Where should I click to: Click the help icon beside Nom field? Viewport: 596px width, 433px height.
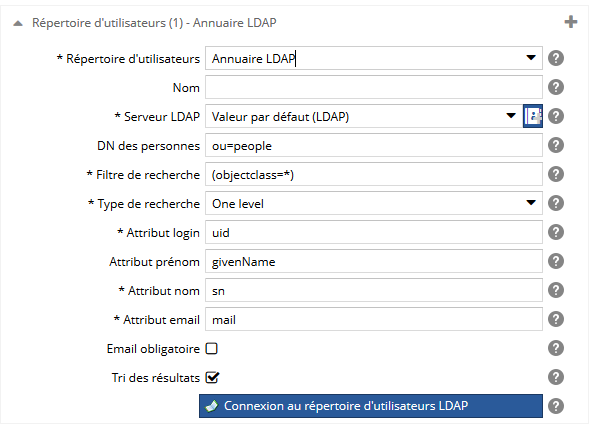click(x=556, y=87)
